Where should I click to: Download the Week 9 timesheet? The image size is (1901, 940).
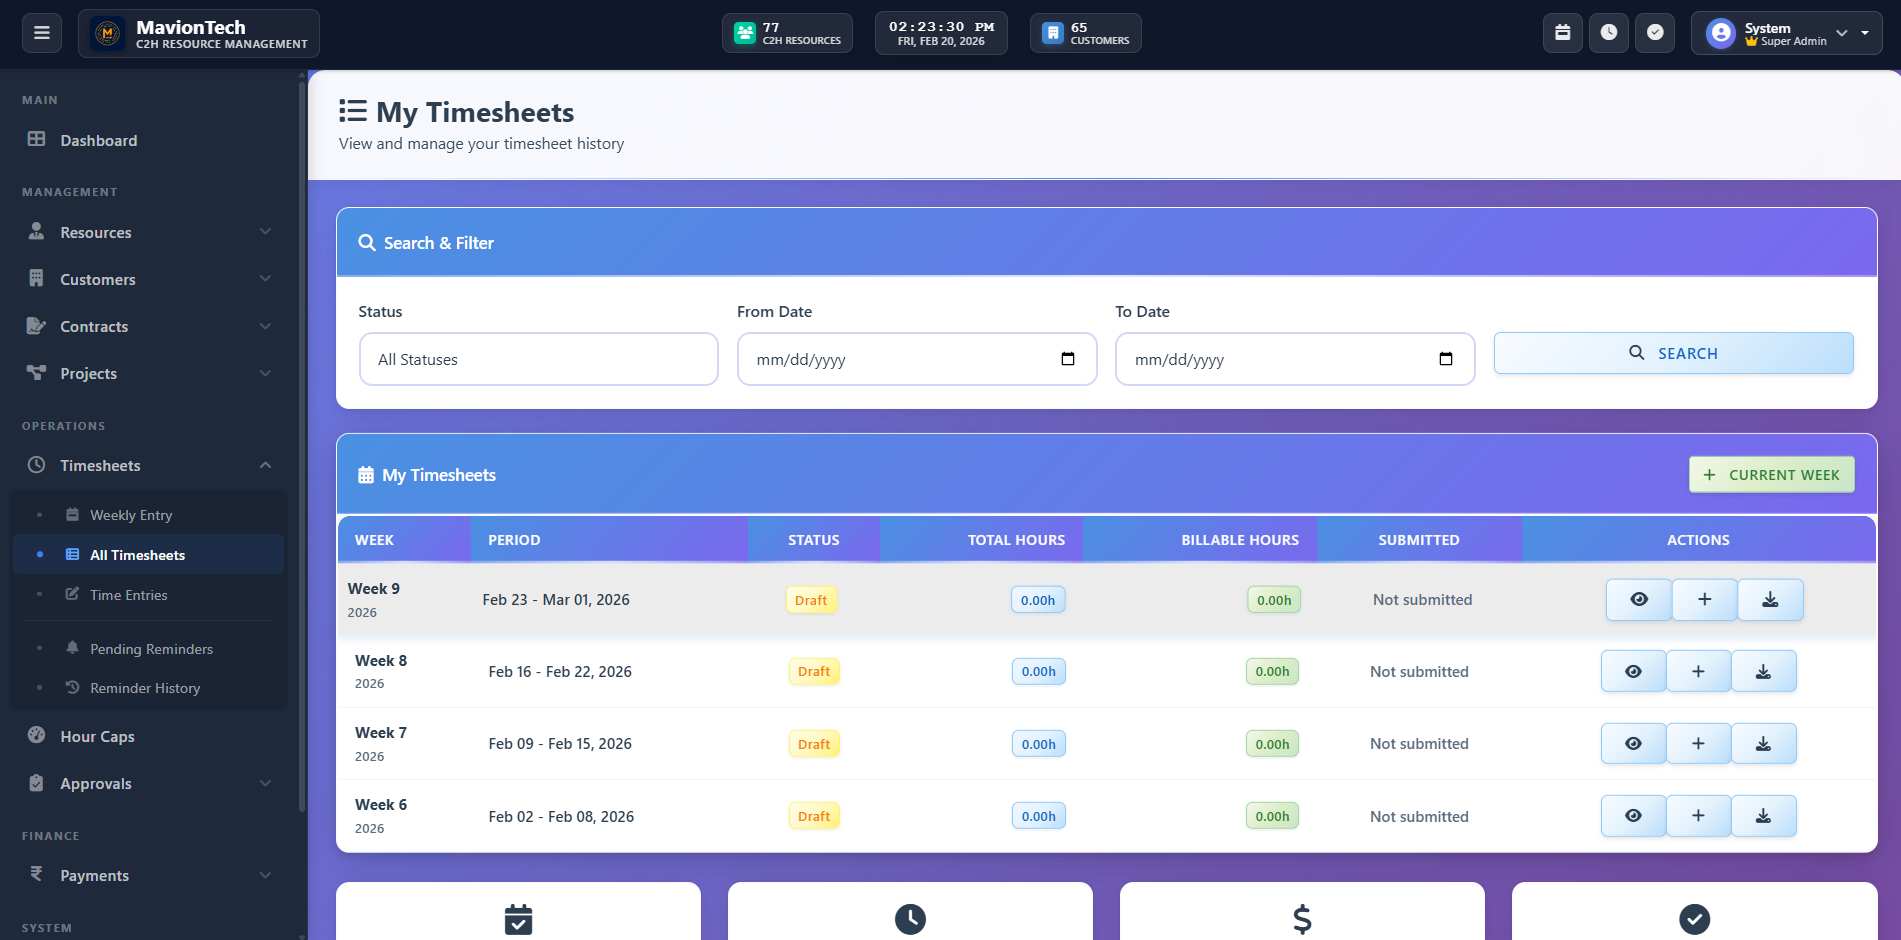tap(1770, 600)
